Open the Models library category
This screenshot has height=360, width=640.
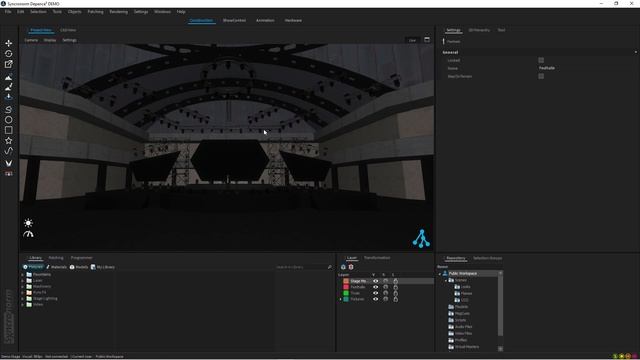[79, 267]
